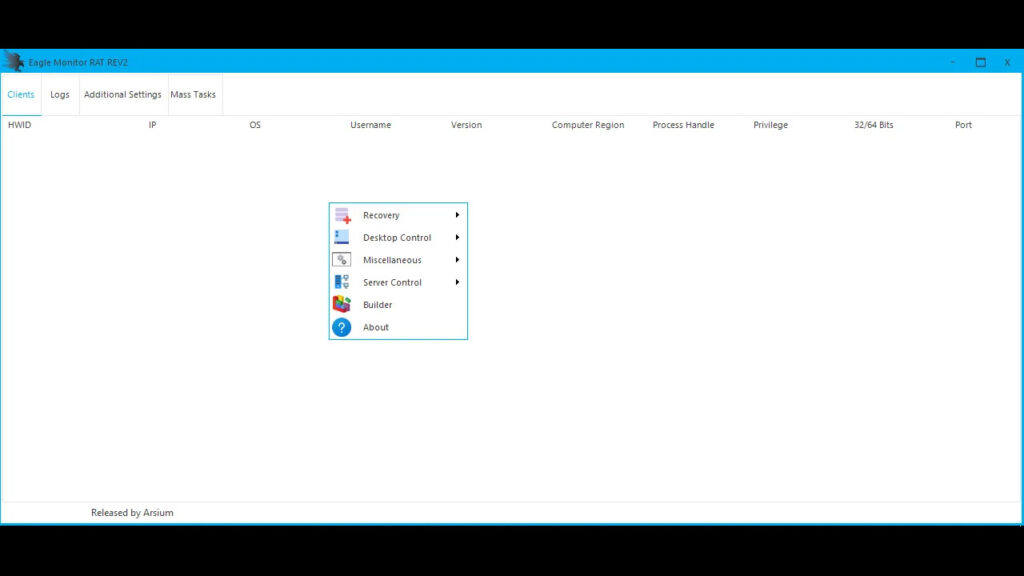Expand the Recovery submenu arrow
The height and width of the screenshot is (576, 1024).
(x=457, y=215)
